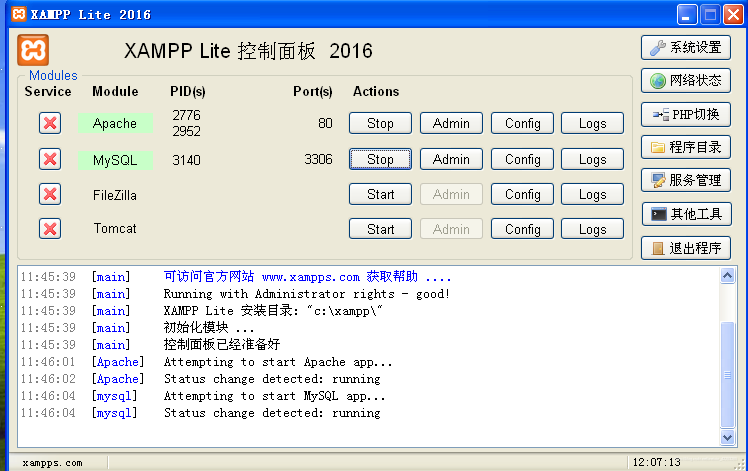748x471 pixels.
Task: Click the PHP切换 button
Action: [686, 114]
